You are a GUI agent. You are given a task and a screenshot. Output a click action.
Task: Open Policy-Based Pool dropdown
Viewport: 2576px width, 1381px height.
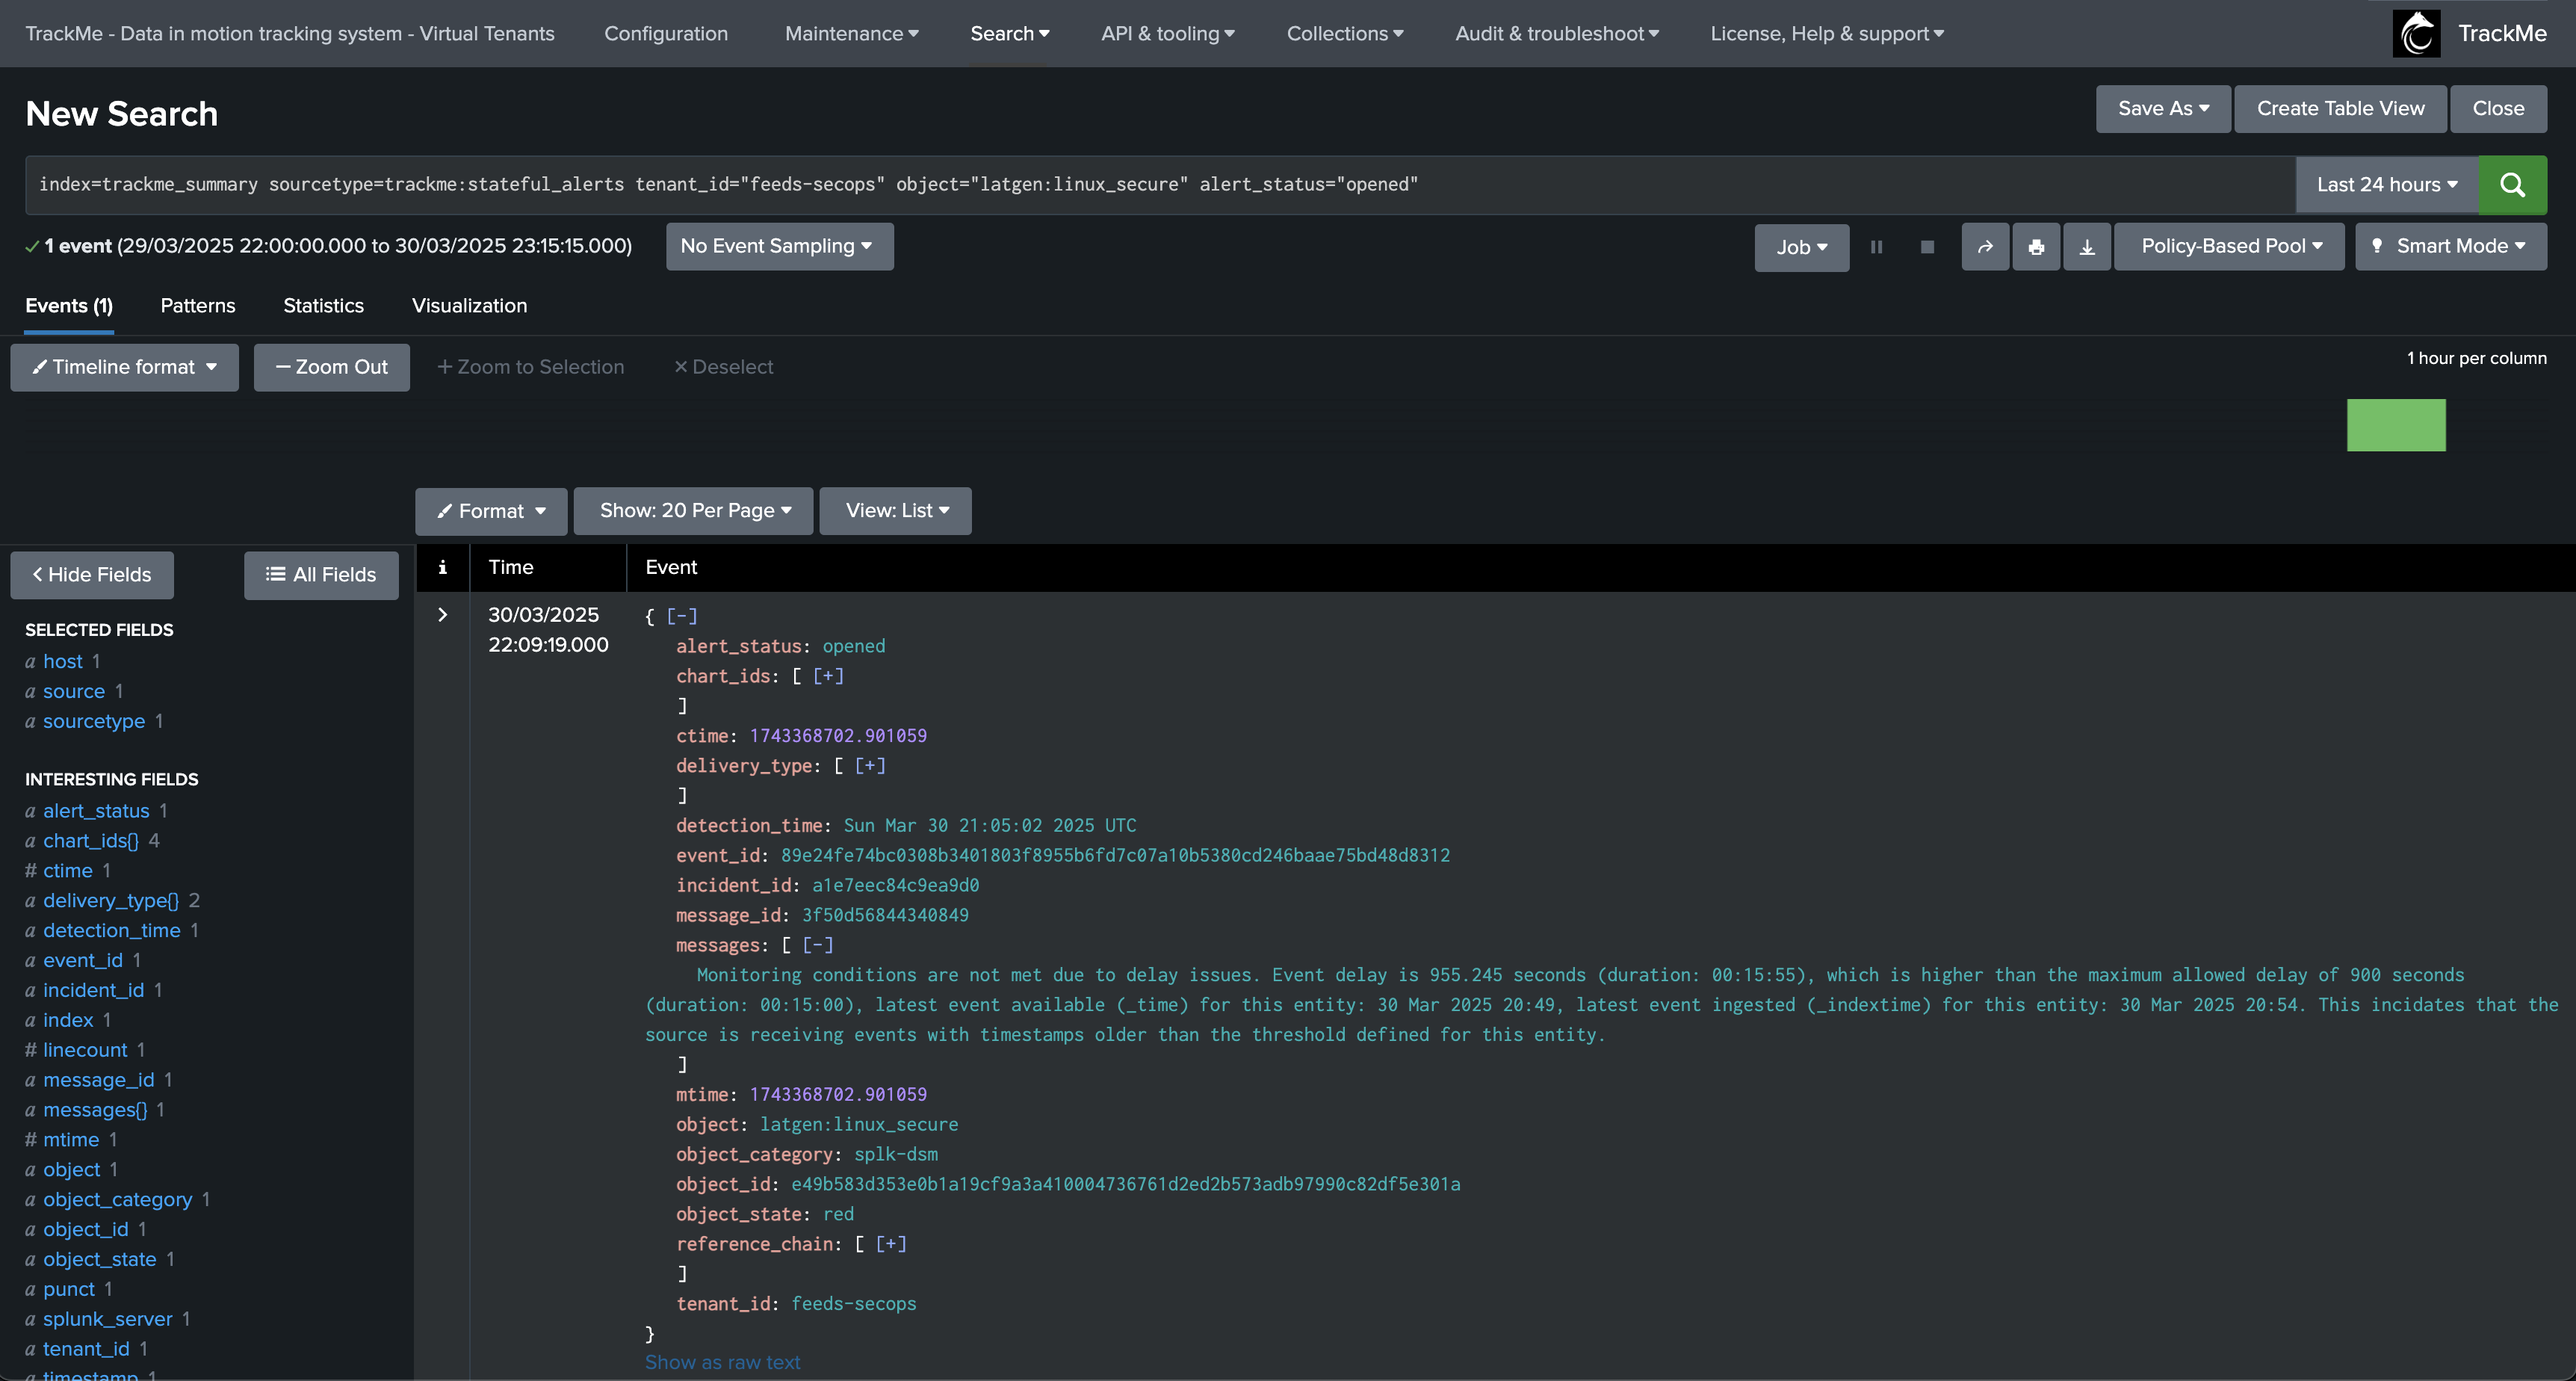coord(2229,247)
